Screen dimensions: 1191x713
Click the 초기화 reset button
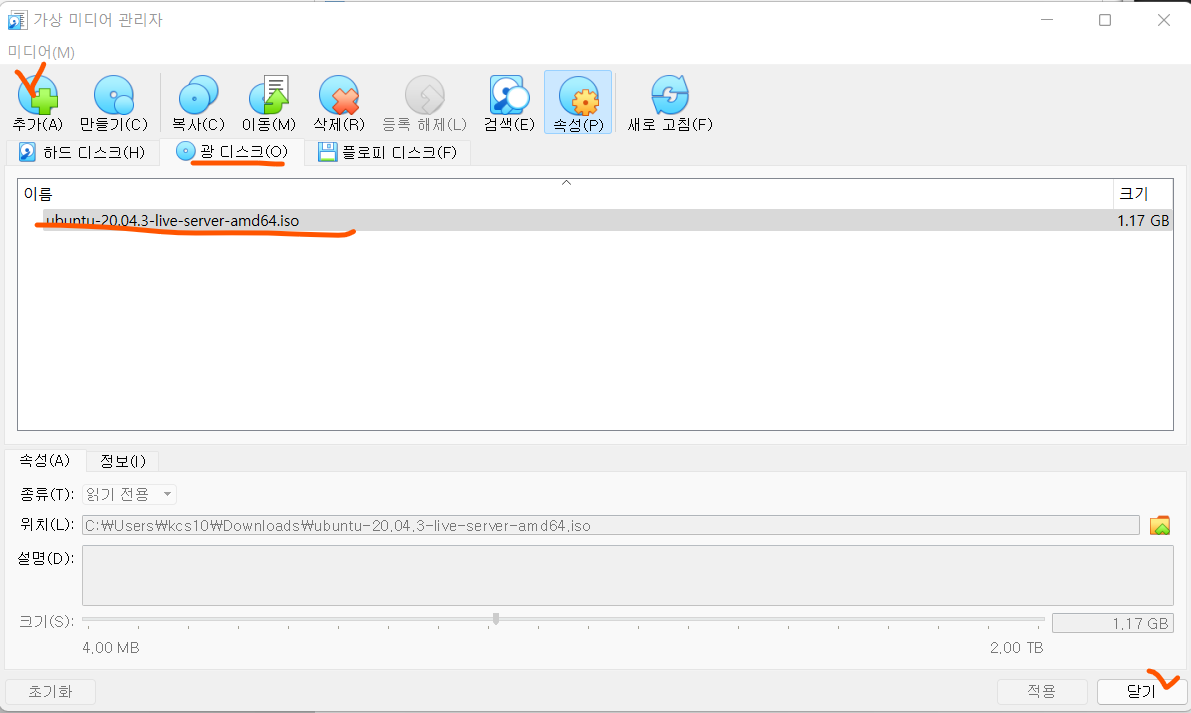click(50, 692)
